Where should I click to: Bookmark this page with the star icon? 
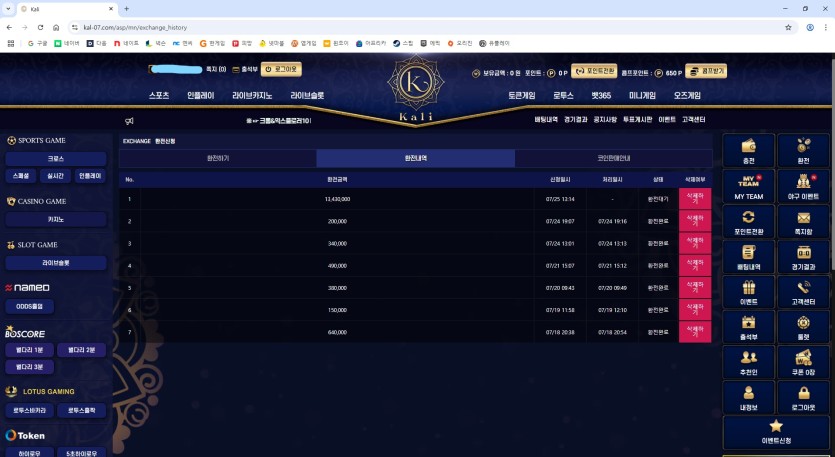pos(788,27)
